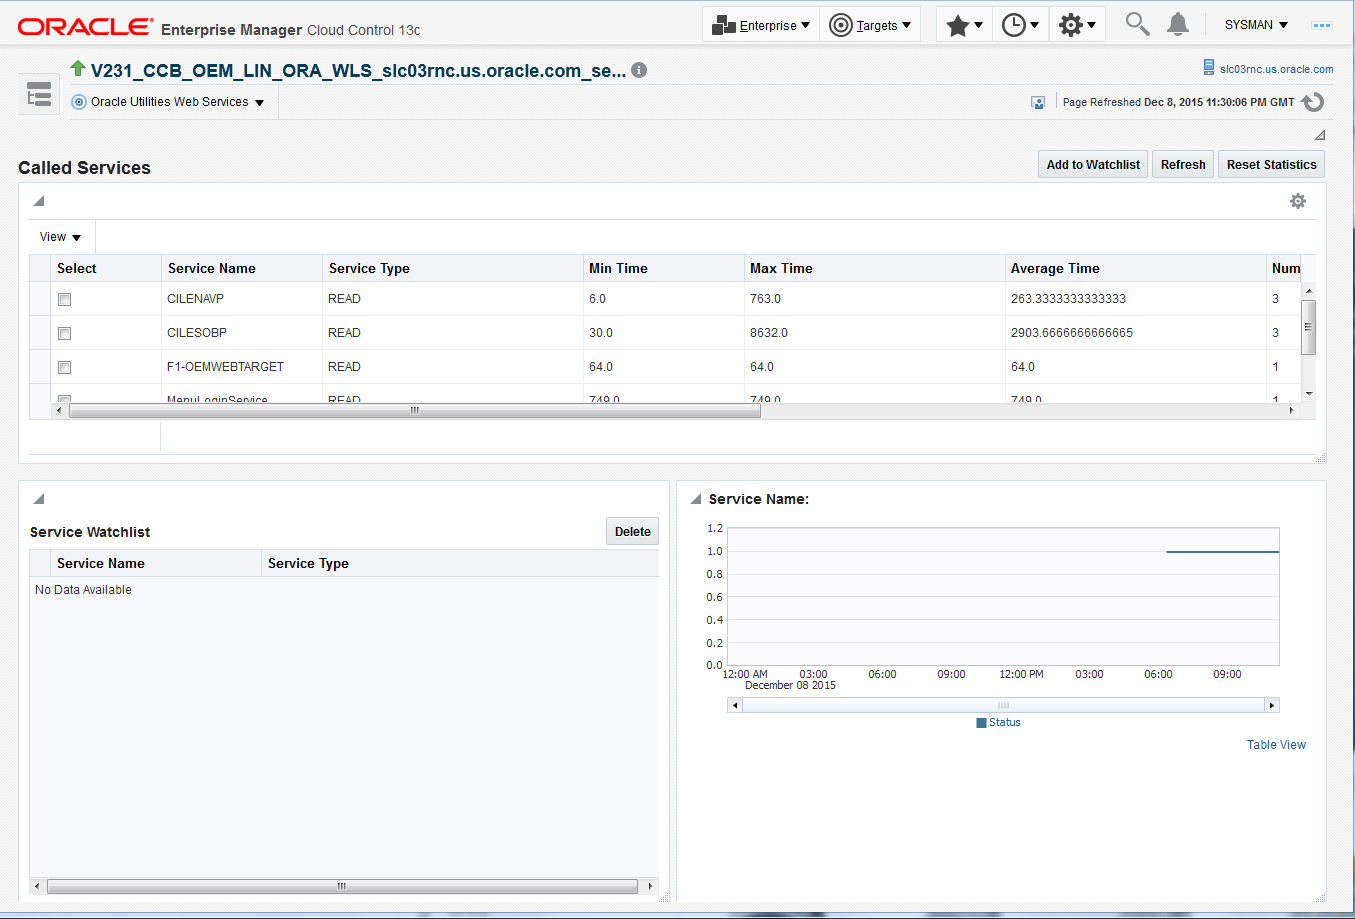Viewport: 1355px width, 919px height.
Task: Collapse the Service Name chart region triangle
Action: tap(696, 499)
